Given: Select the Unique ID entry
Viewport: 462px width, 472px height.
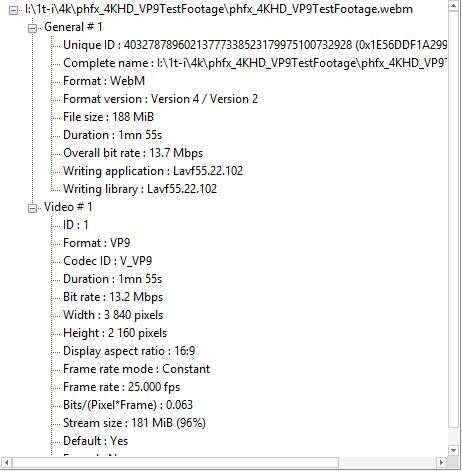Looking at the screenshot, I should coord(255,45).
